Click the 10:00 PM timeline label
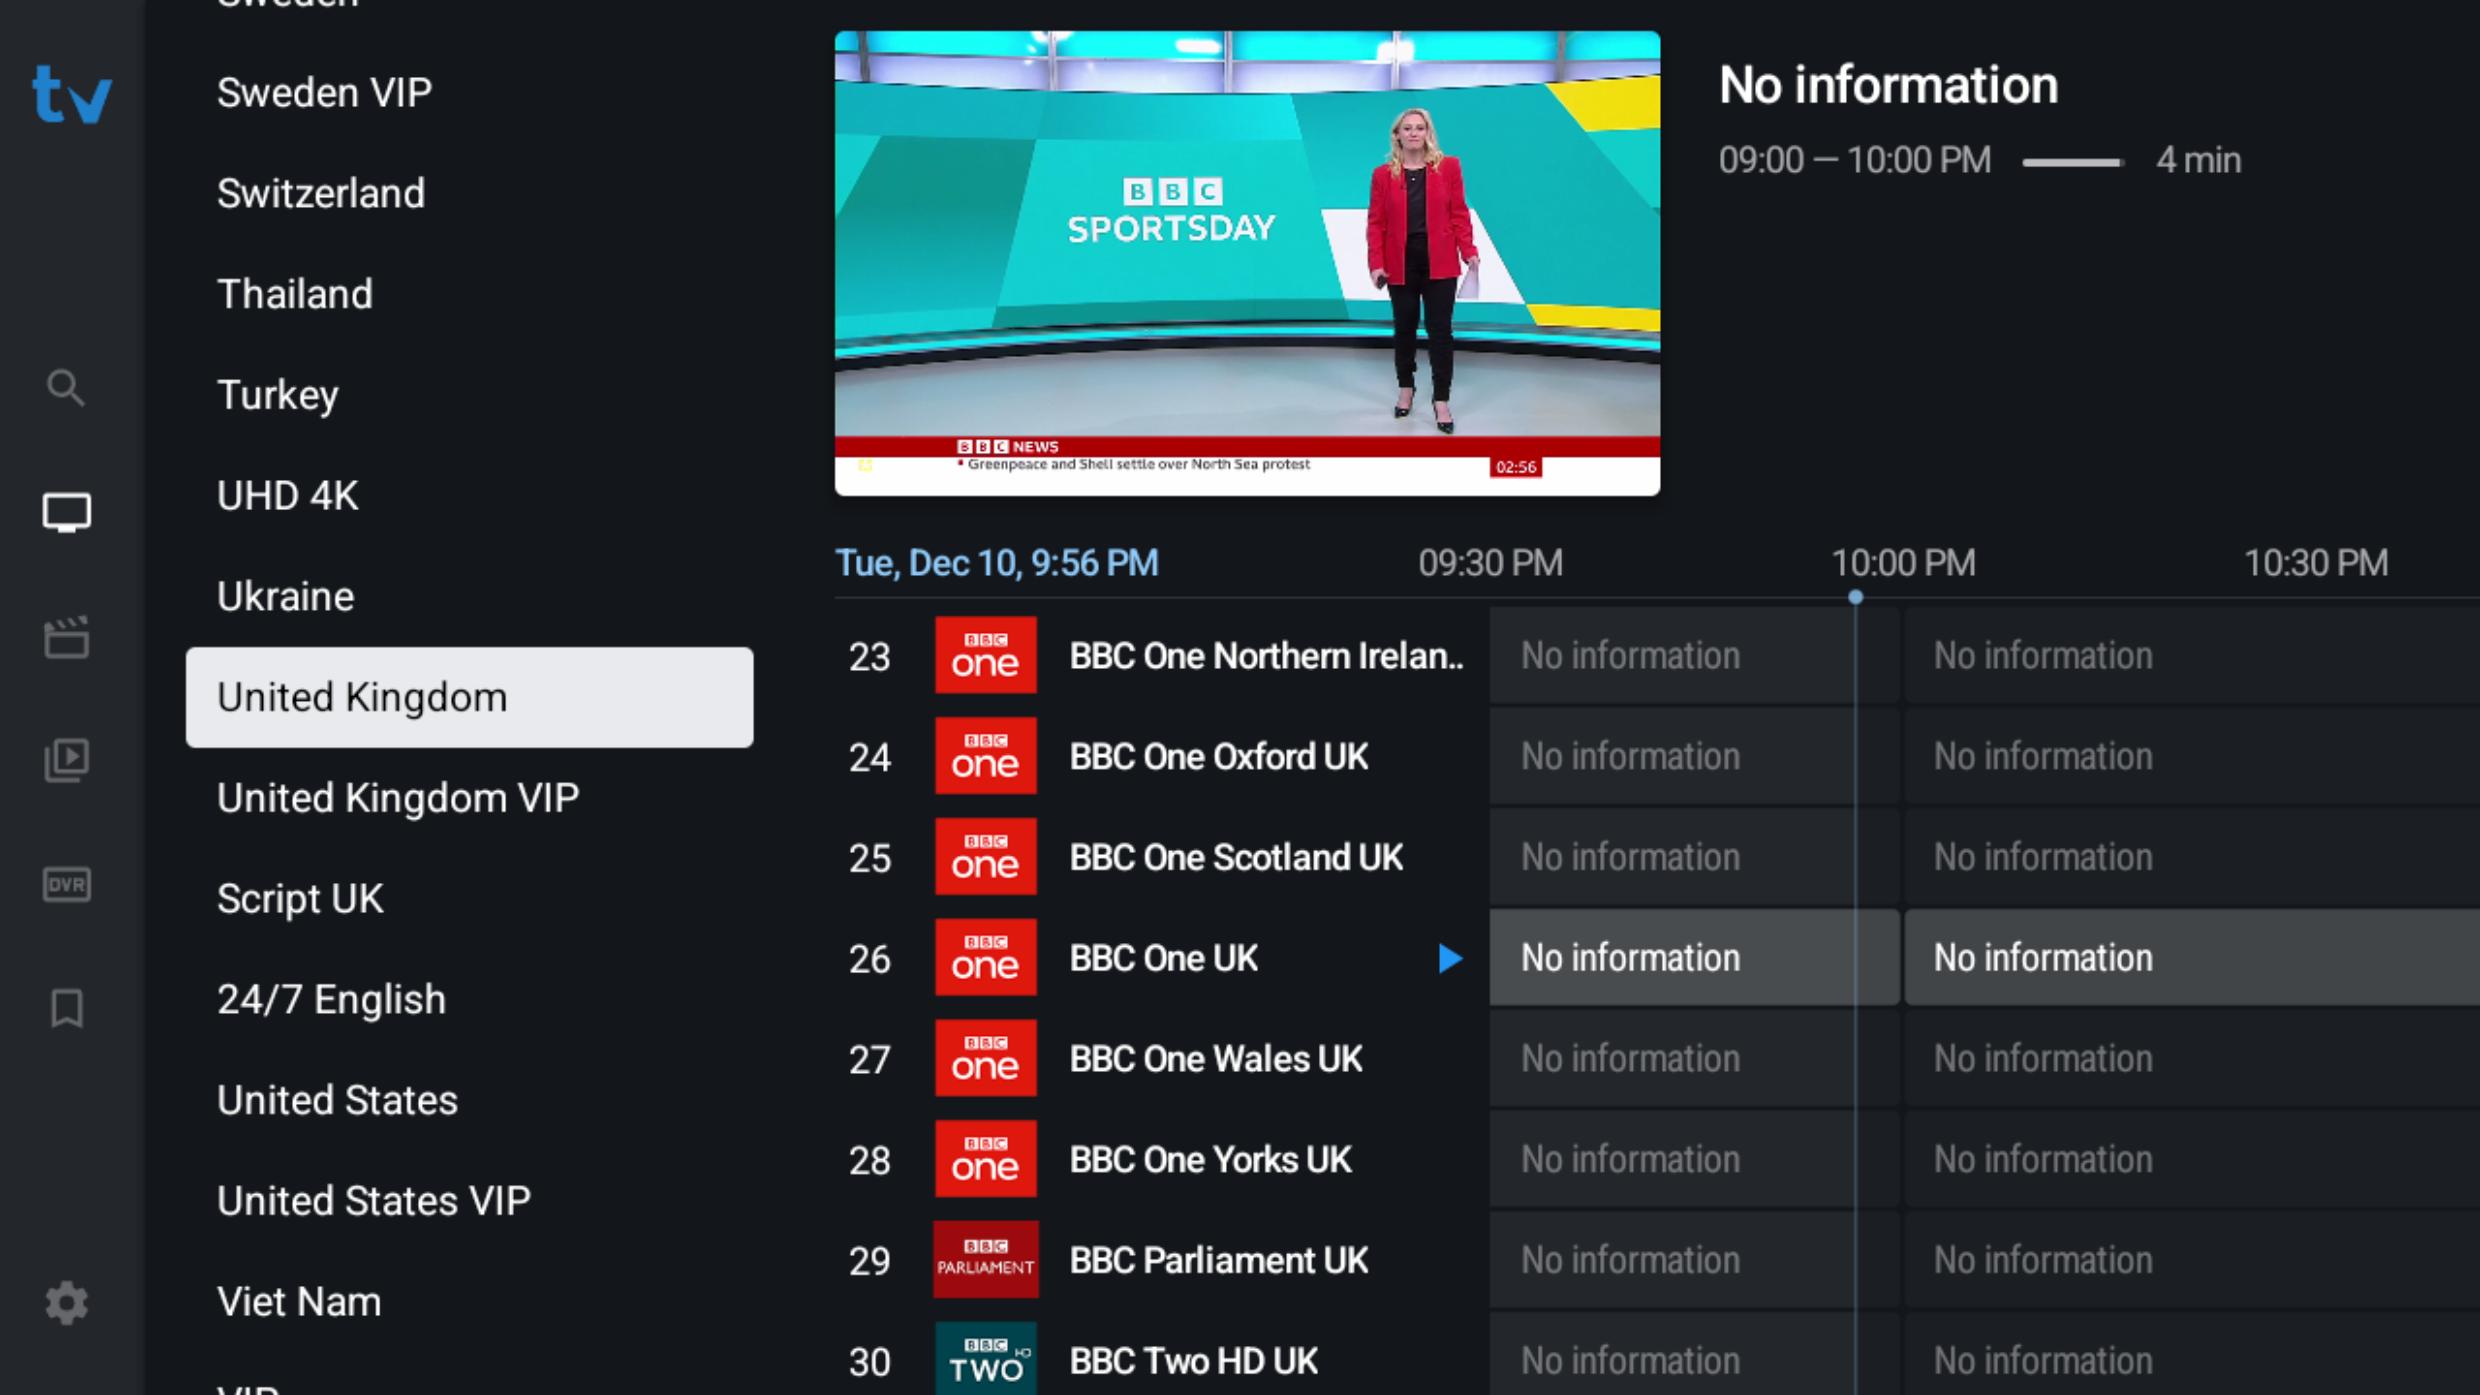 [x=1903, y=563]
